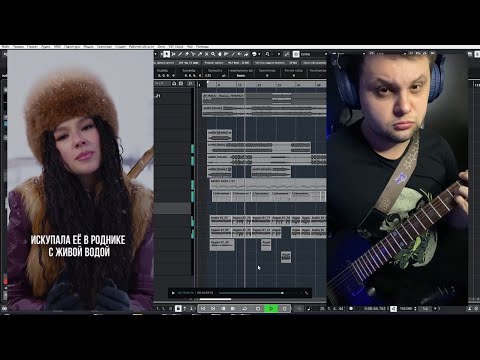480x360 pixels.
Task: Expand the embedded video player fullscreen icon
Action: [306, 293]
